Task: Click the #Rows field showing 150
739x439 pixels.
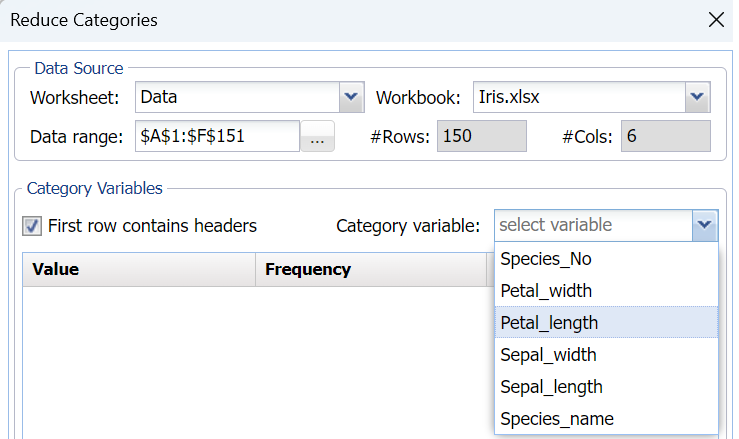Action: (x=481, y=137)
